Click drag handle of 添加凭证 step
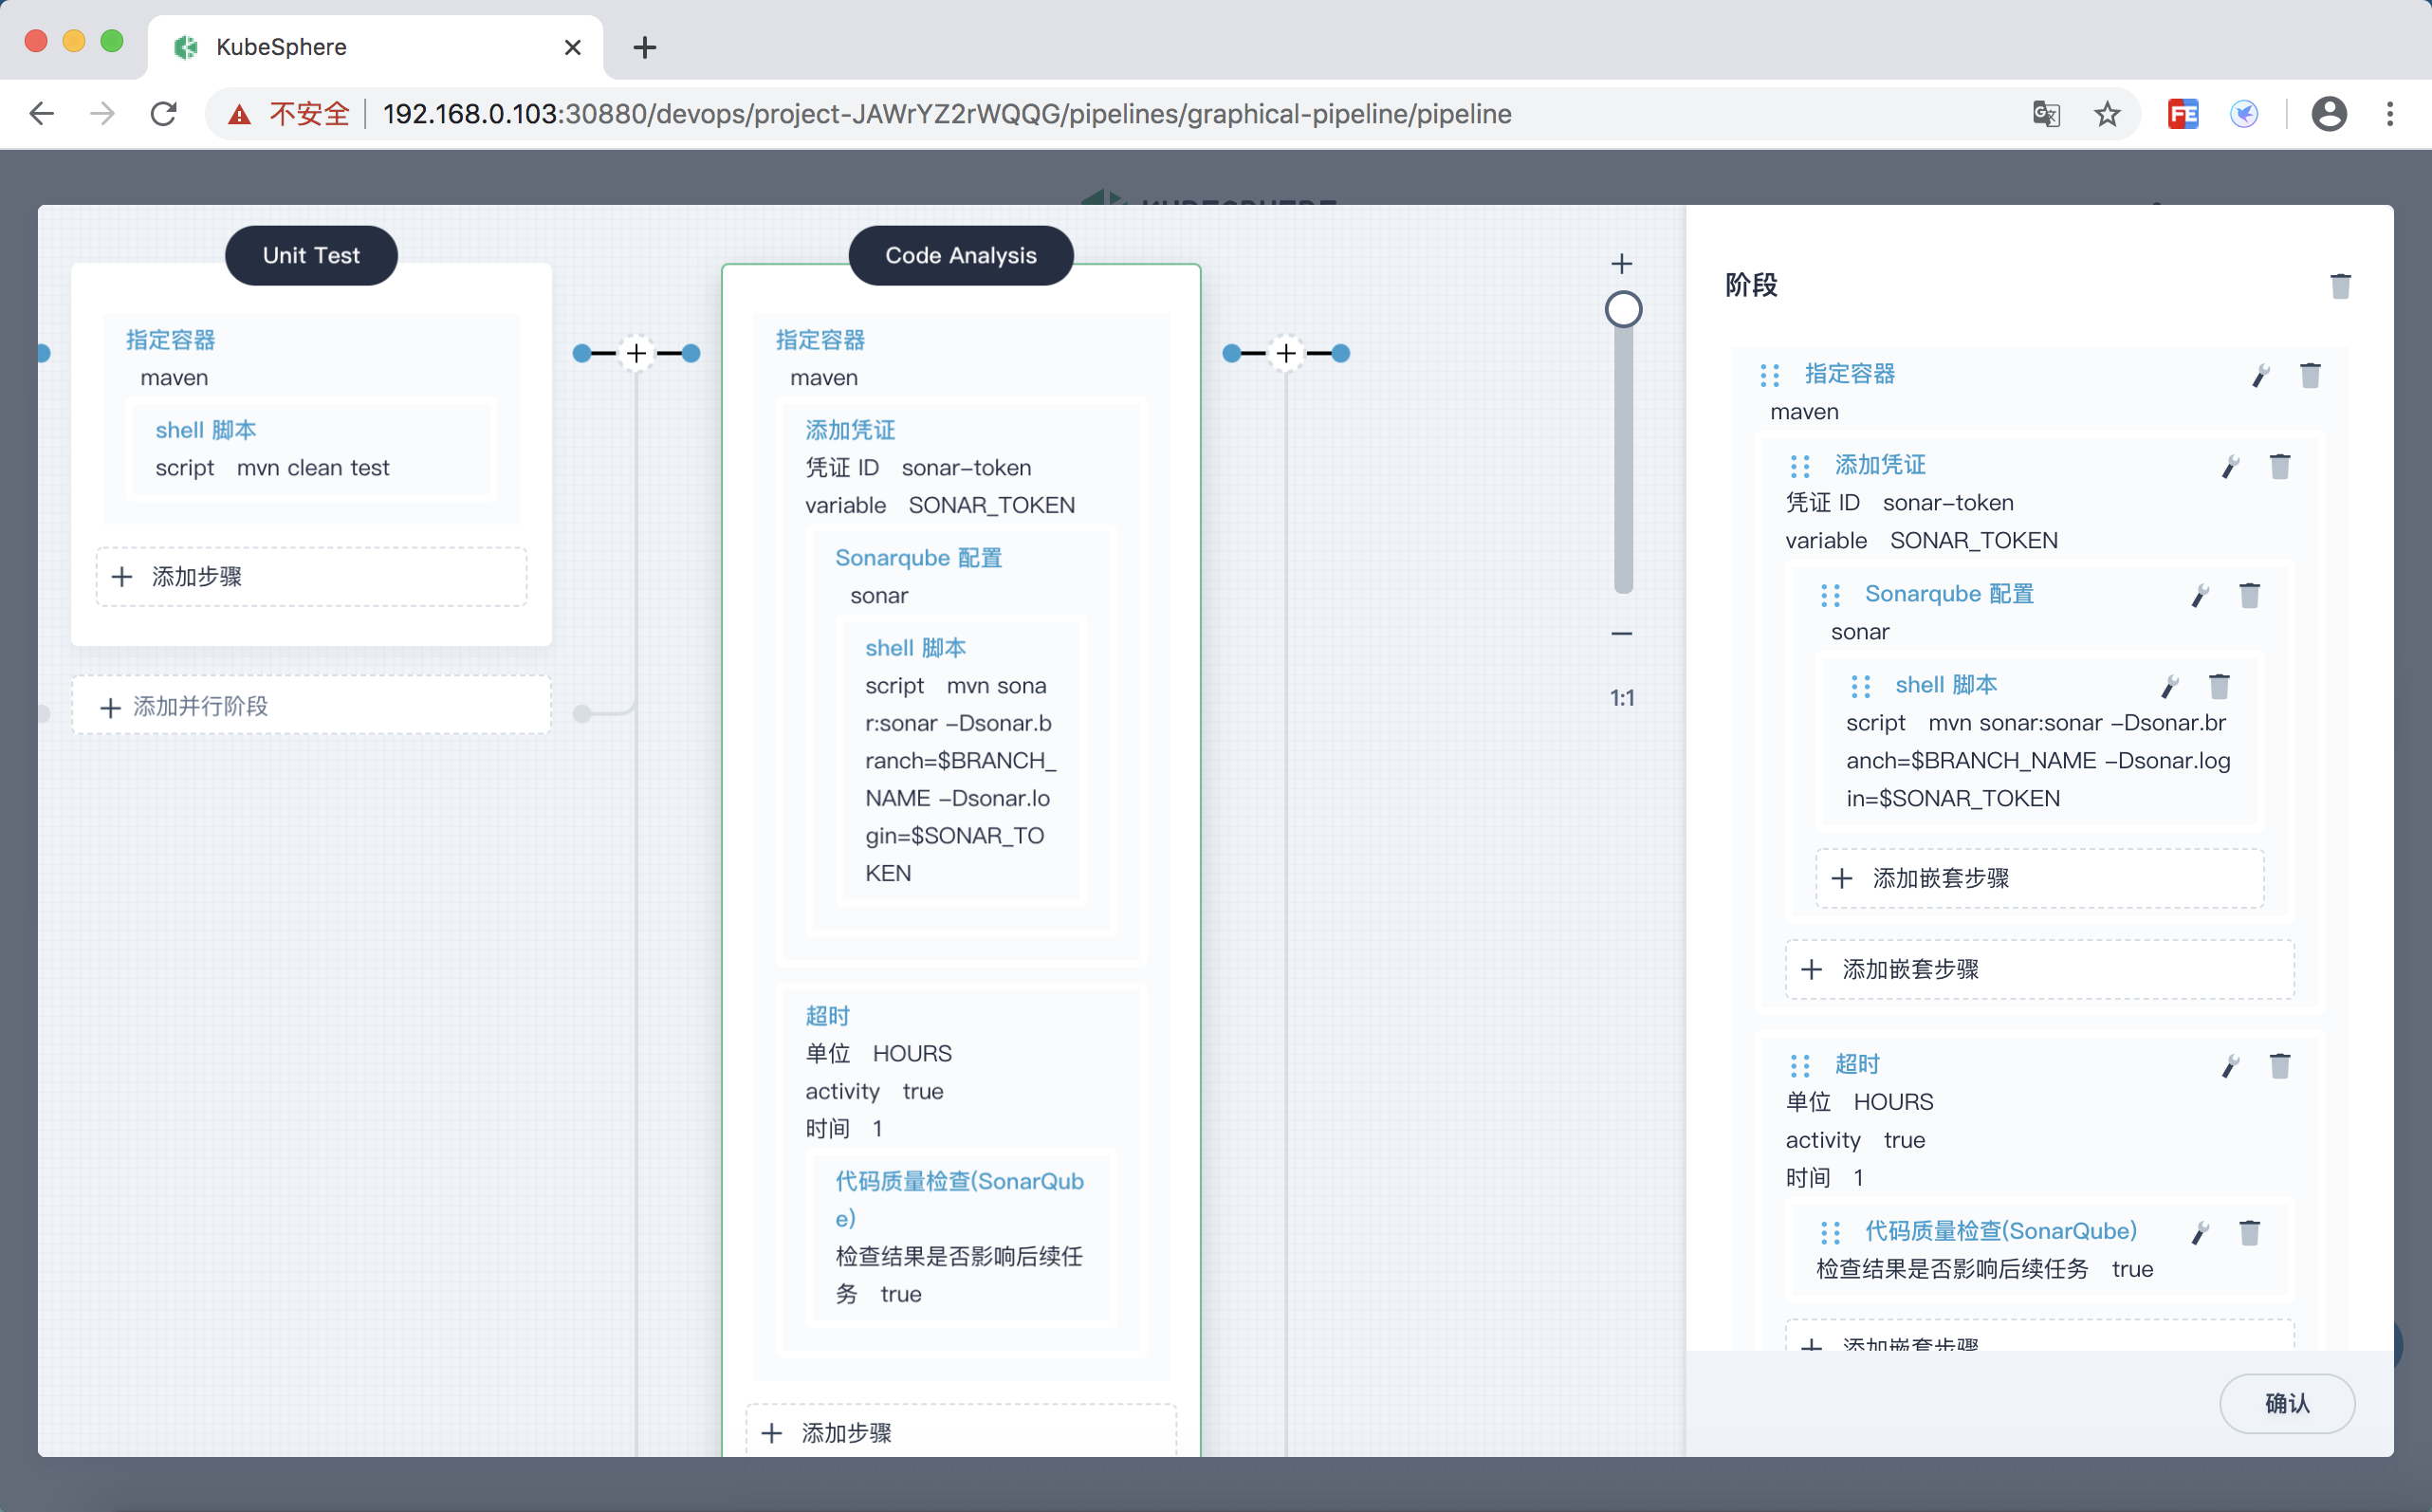Viewport: 2432px width, 1512px height. (x=1800, y=467)
